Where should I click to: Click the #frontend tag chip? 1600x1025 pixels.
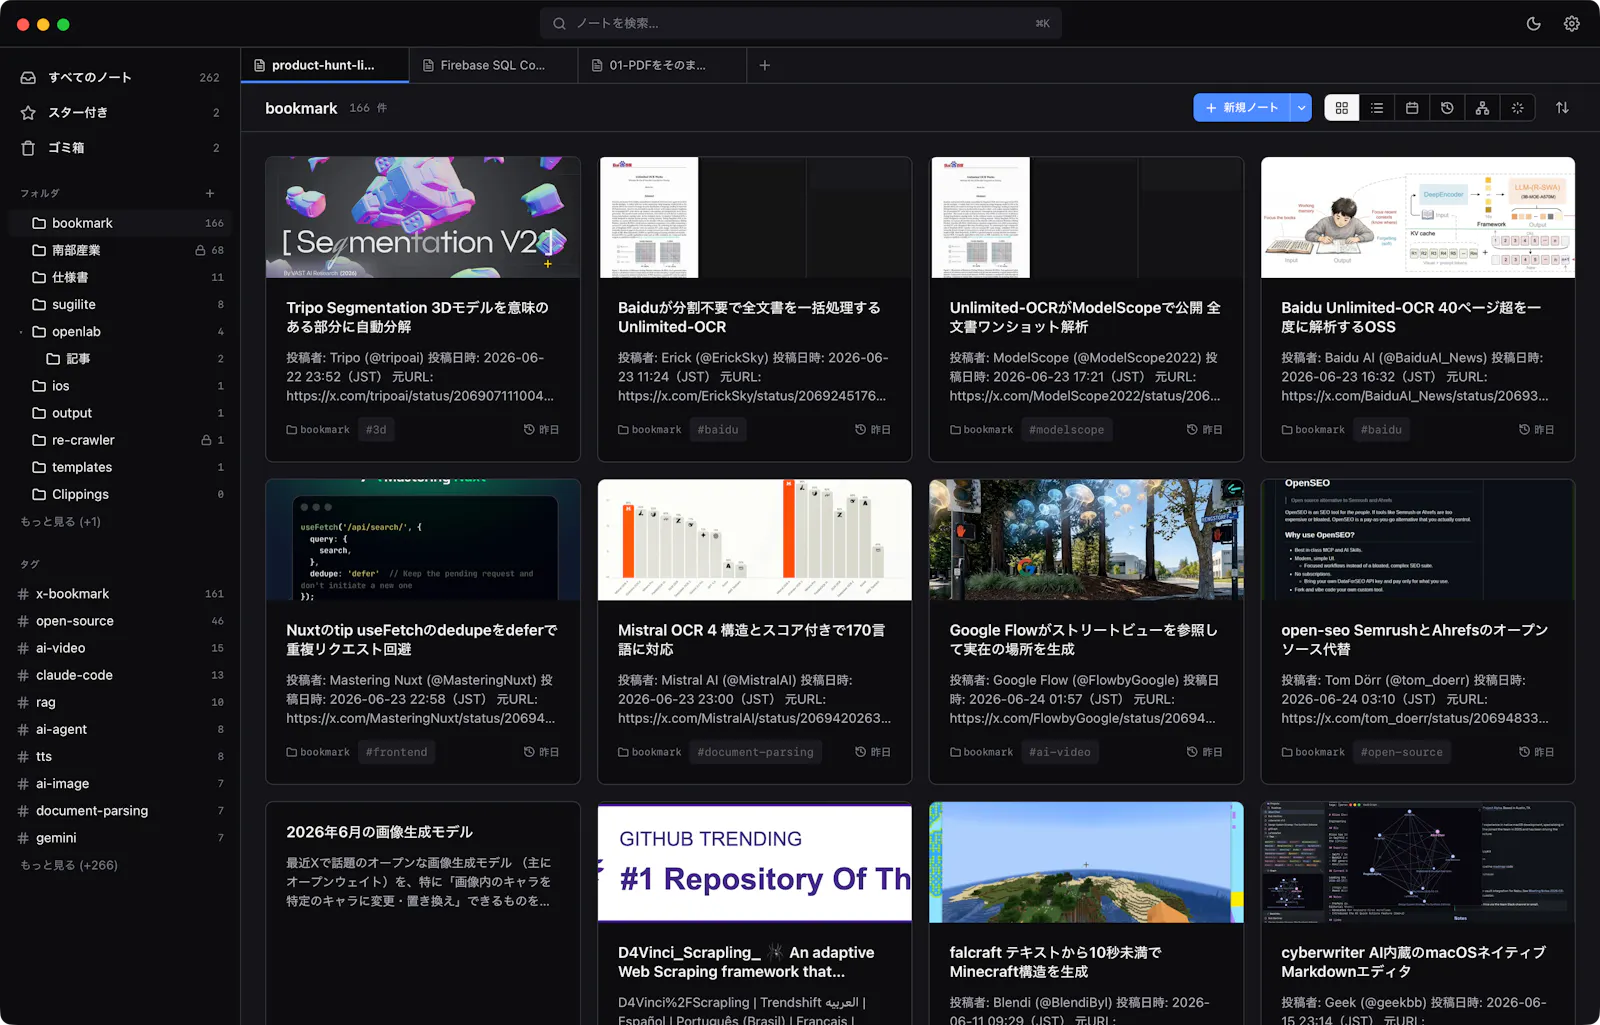tap(396, 752)
